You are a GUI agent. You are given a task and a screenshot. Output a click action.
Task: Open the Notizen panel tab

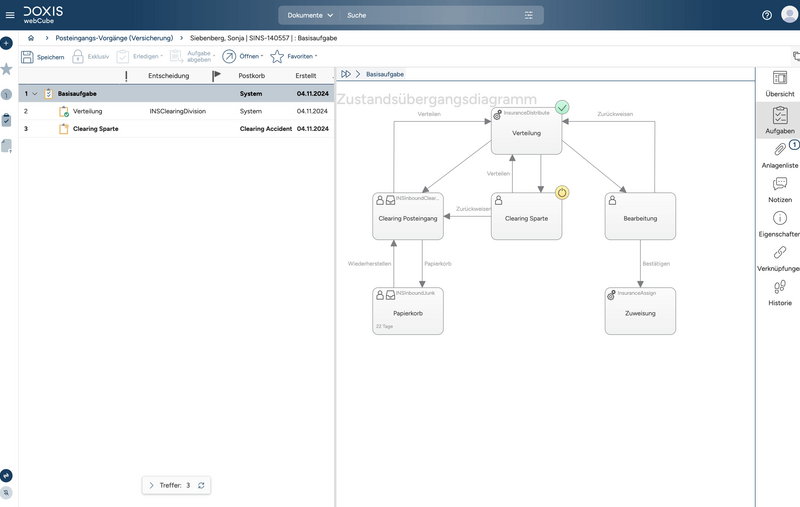click(780, 190)
